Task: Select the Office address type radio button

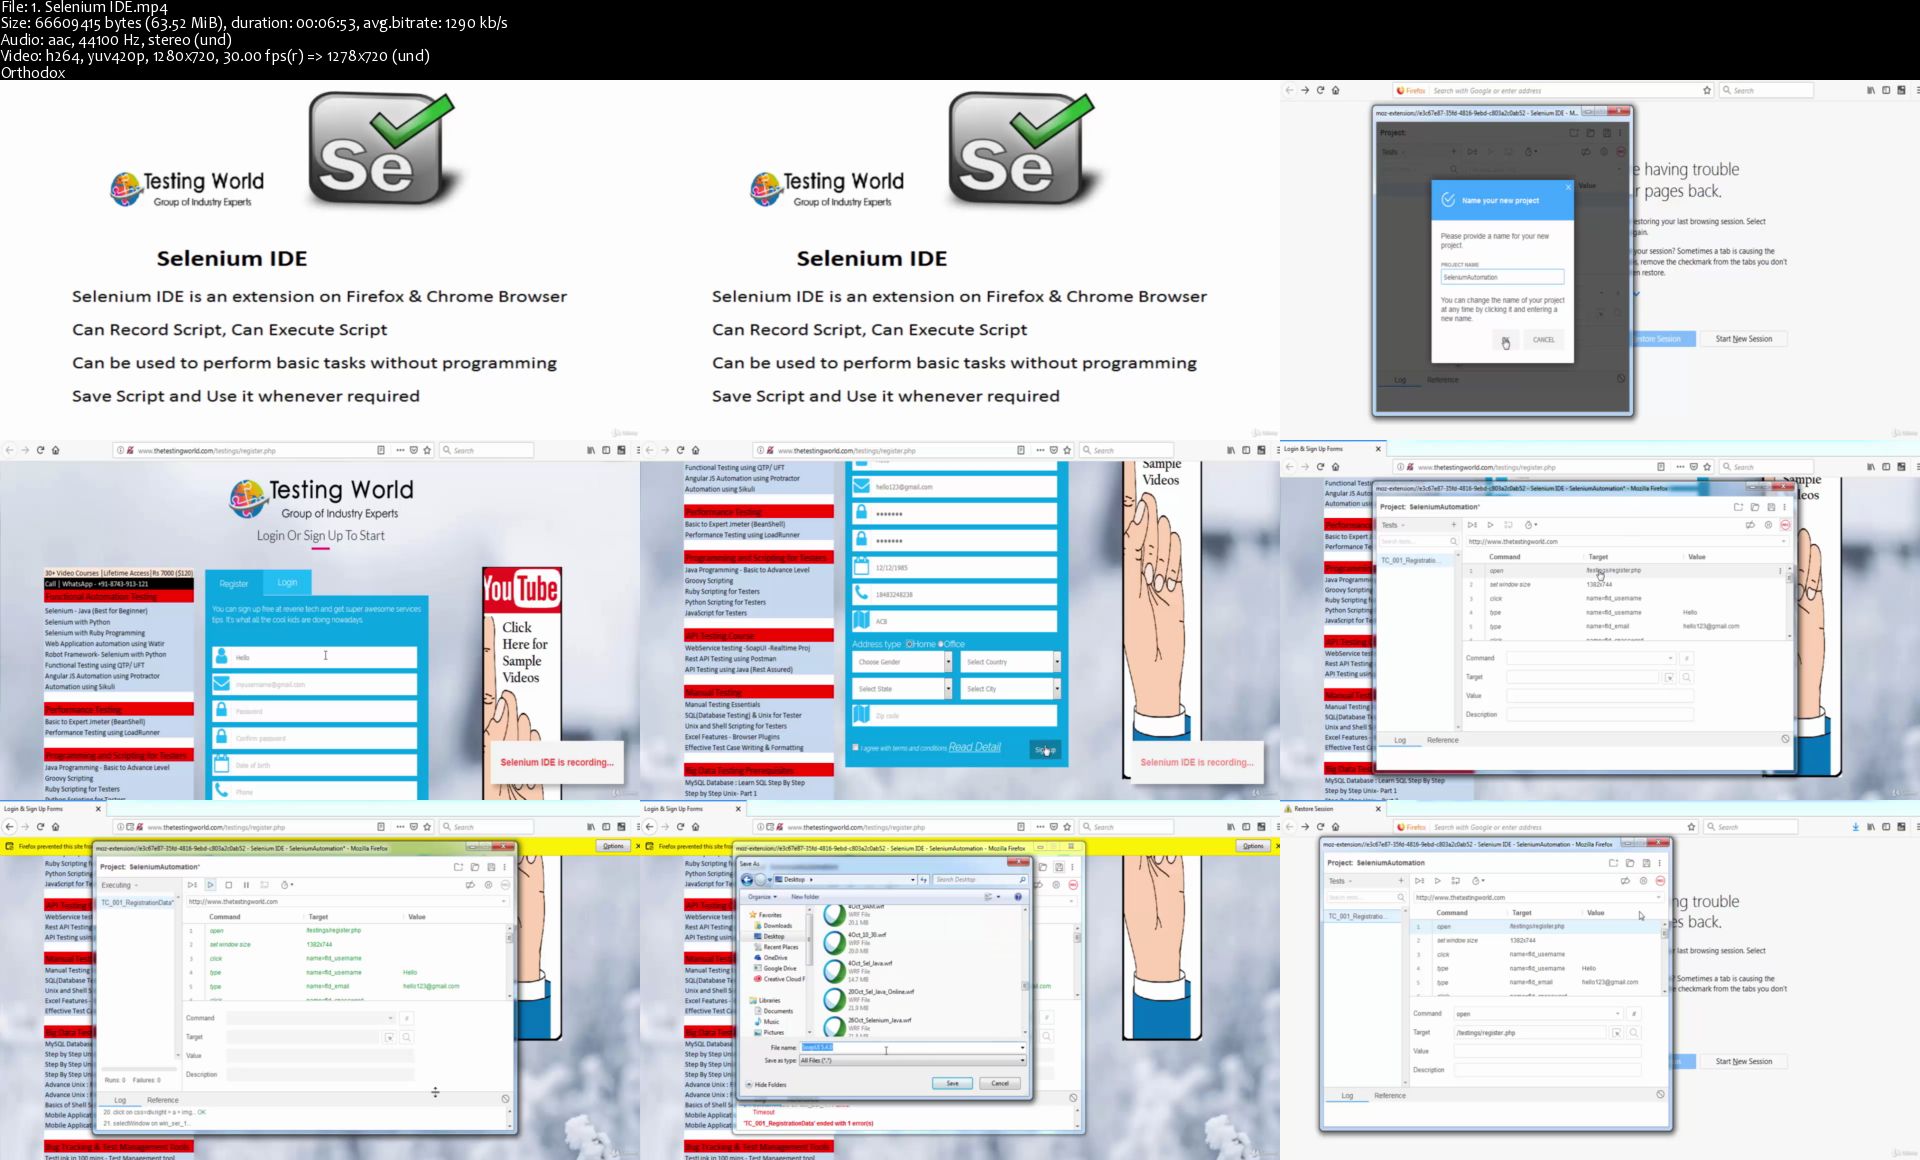Action: pos(940,644)
